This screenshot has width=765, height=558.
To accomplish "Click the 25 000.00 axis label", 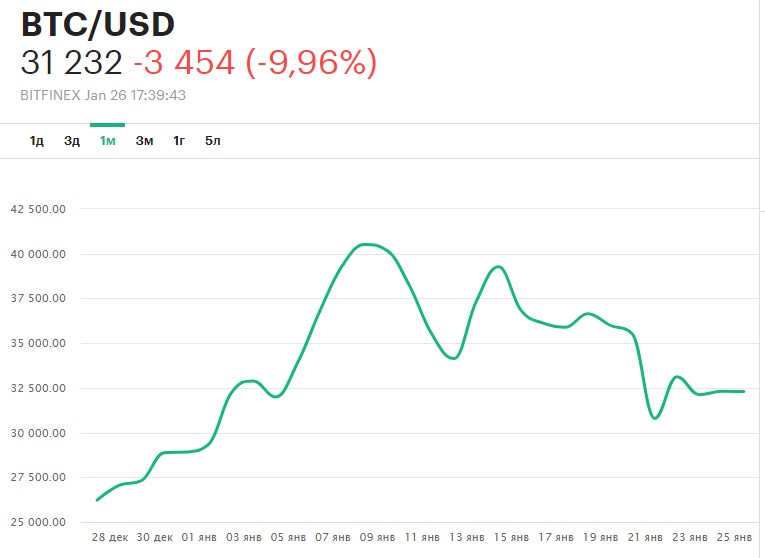I will tap(38, 522).
